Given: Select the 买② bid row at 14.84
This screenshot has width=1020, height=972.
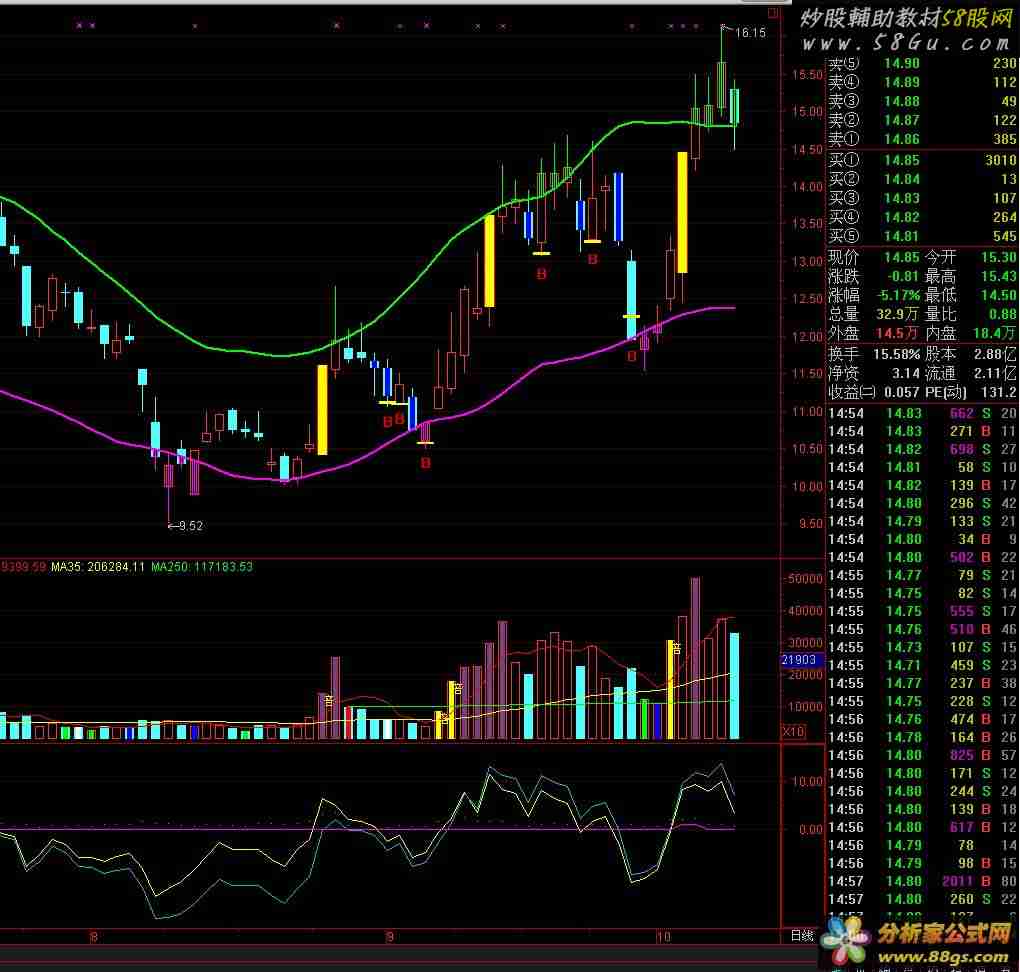Looking at the screenshot, I should pyautogui.click(x=922, y=179).
